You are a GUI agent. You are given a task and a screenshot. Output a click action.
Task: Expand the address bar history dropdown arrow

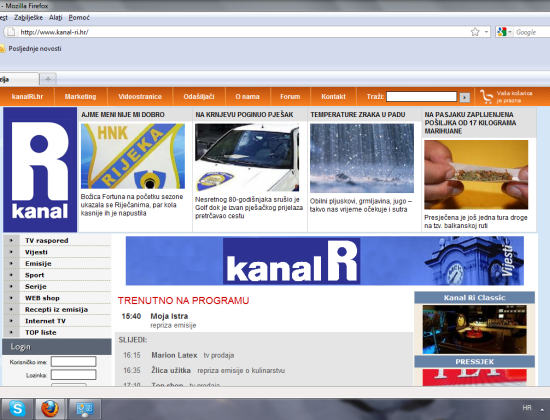(x=486, y=32)
